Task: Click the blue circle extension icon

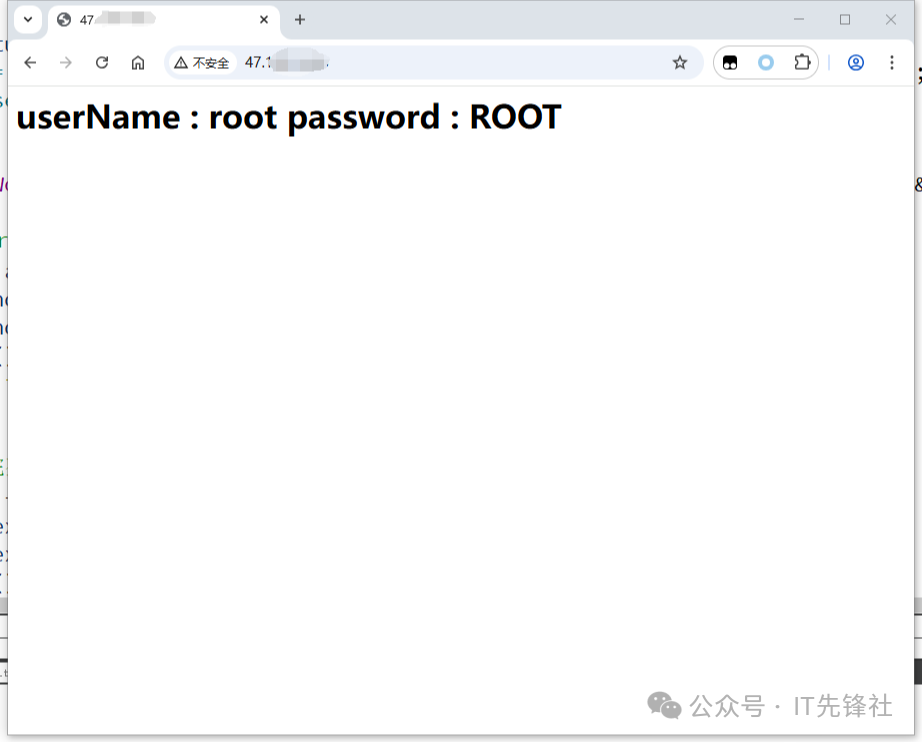Action: [766, 63]
